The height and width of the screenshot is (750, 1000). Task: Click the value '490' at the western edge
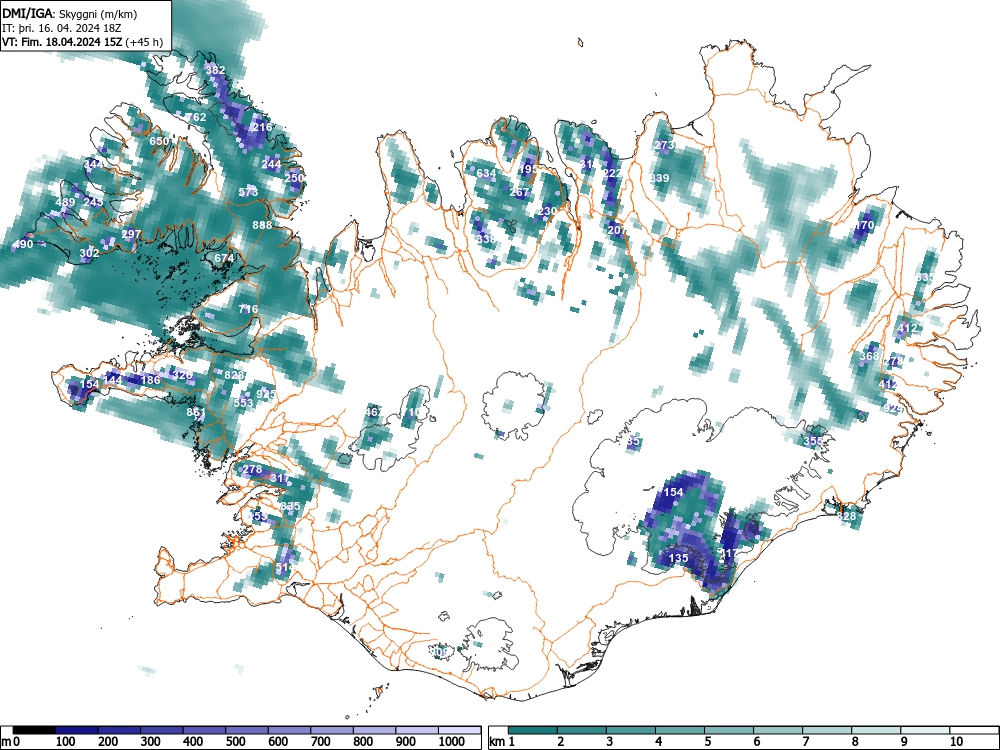22,244
